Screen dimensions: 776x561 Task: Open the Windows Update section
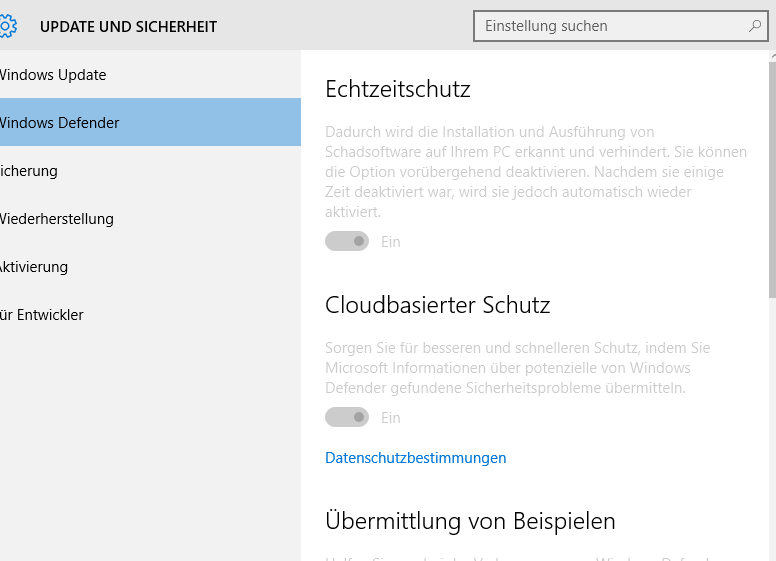coord(53,75)
